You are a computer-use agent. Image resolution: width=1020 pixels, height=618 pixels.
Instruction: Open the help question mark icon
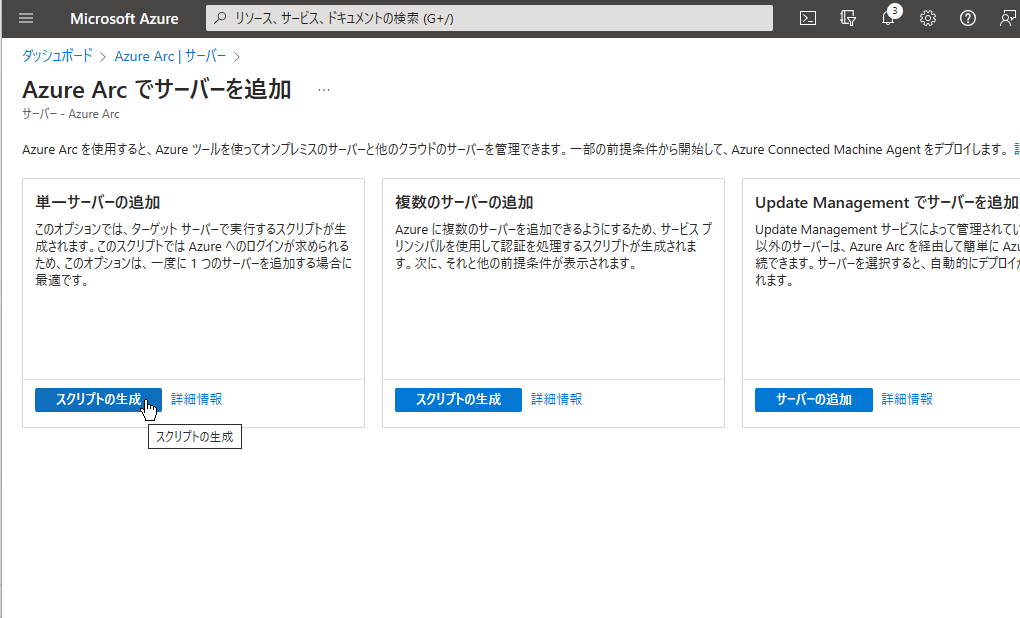(967, 18)
